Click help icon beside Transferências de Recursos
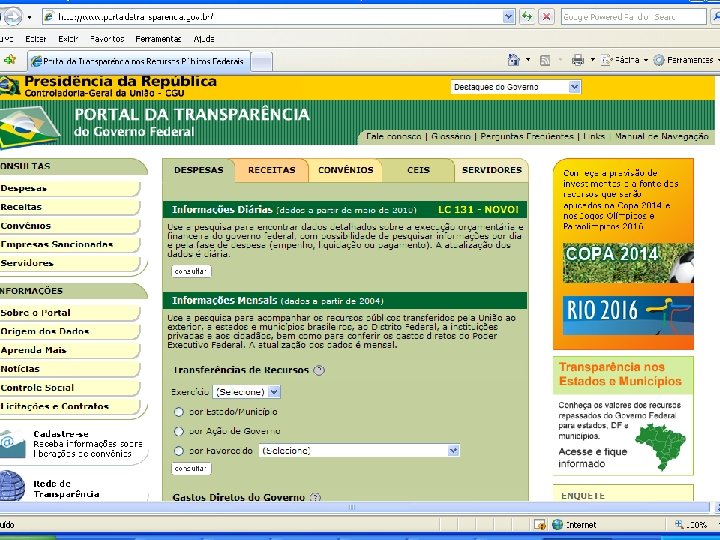Viewport: 720px width, 540px height. [x=319, y=370]
